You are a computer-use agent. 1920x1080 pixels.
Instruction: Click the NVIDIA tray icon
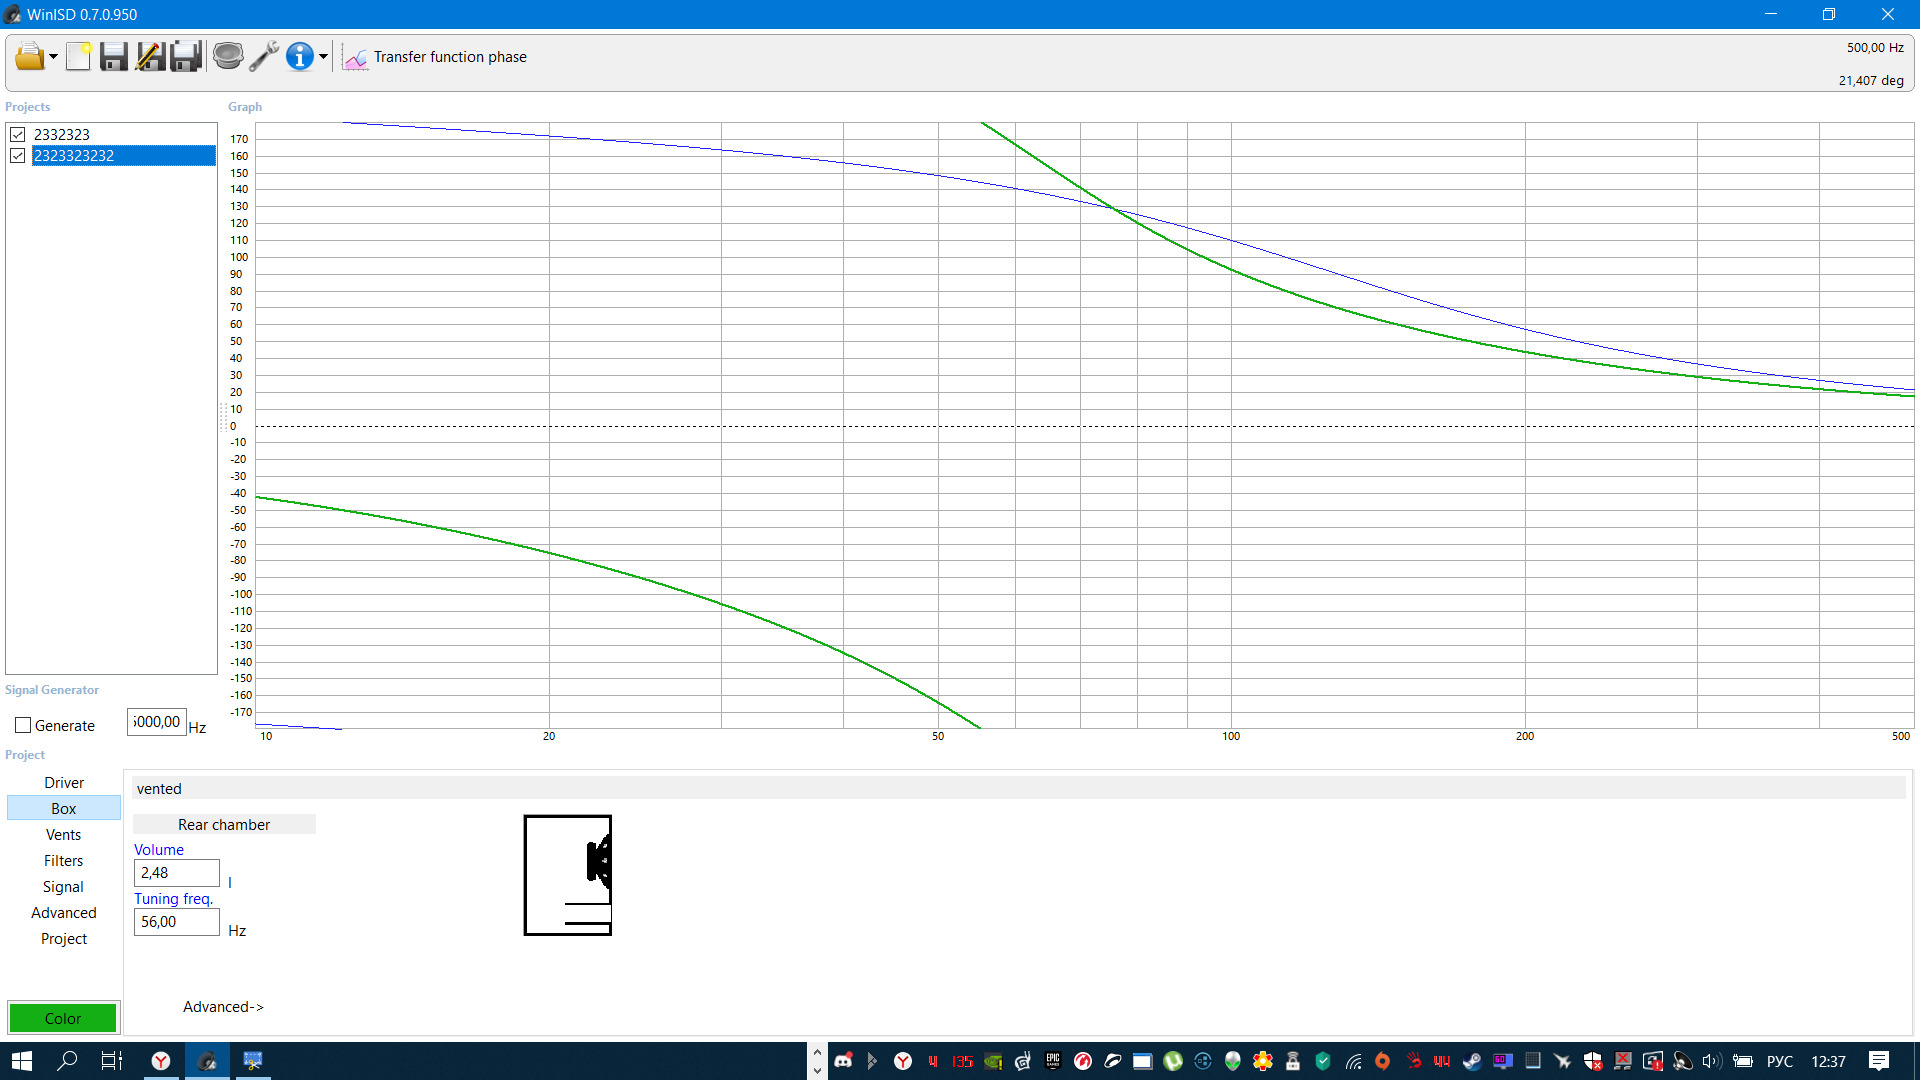993,1061
